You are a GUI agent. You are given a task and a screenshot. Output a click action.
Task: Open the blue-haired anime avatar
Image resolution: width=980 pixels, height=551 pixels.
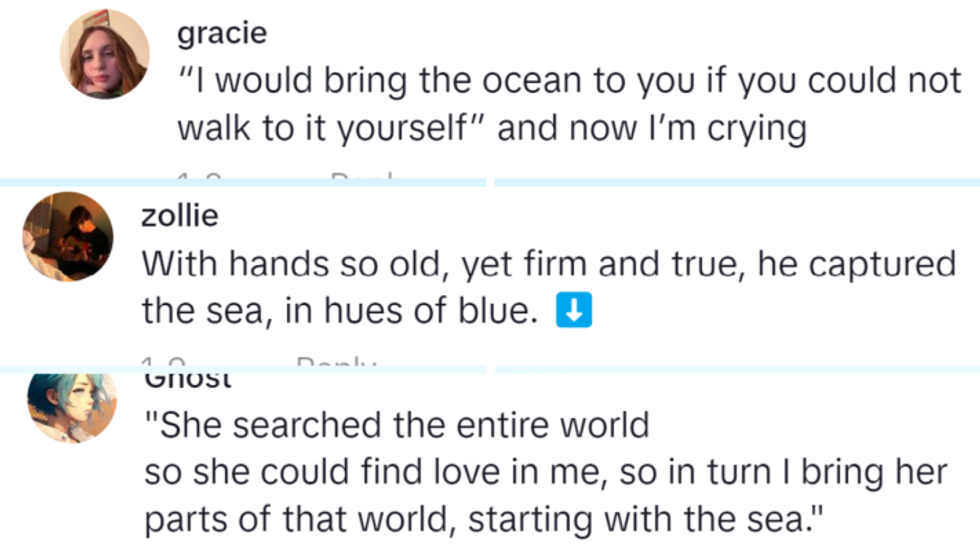pyautogui.click(x=72, y=407)
